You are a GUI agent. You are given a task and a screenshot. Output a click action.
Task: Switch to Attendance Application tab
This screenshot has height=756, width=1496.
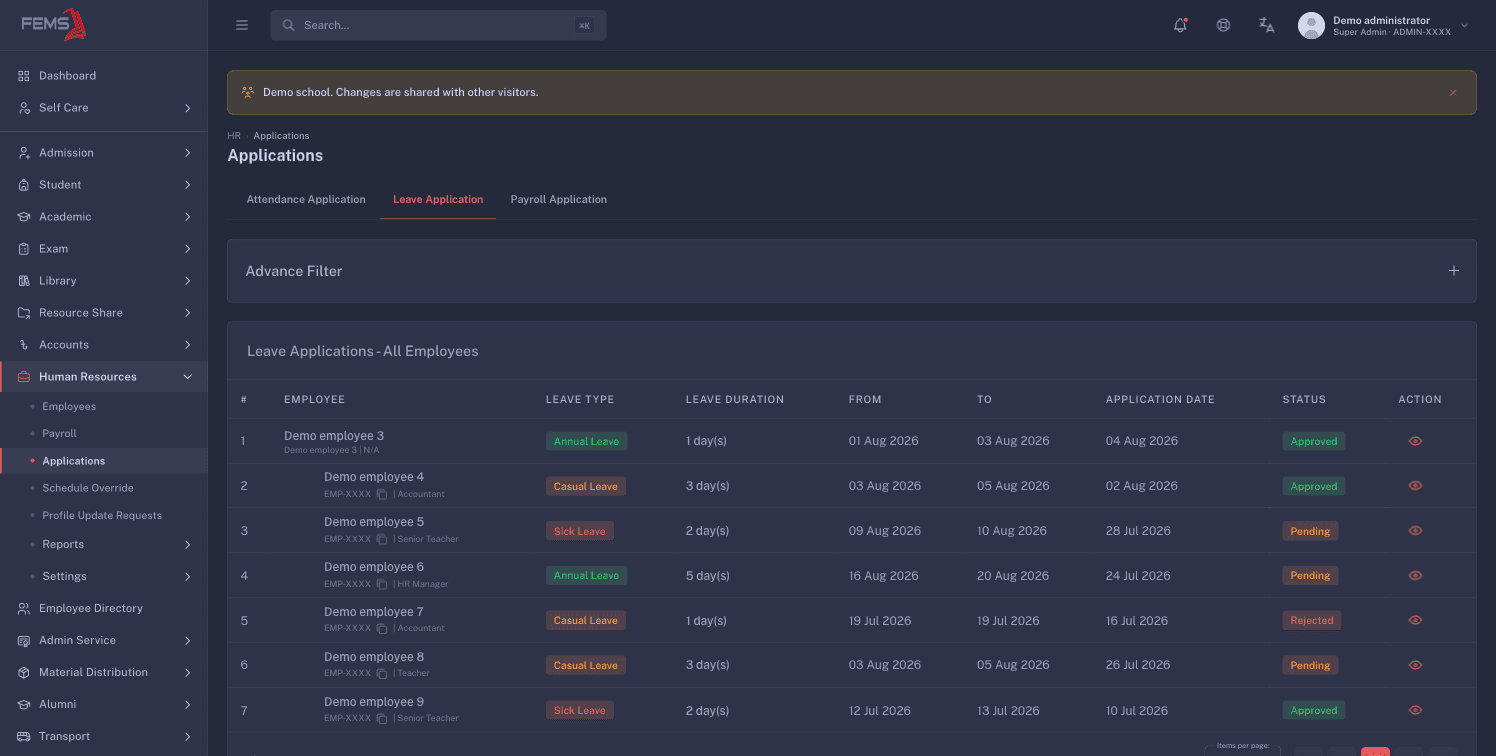306,200
